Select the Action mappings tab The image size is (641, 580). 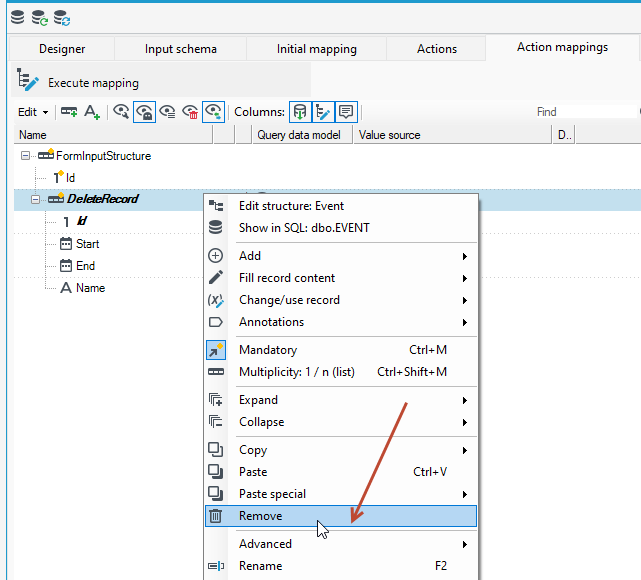click(x=562, y=47)
